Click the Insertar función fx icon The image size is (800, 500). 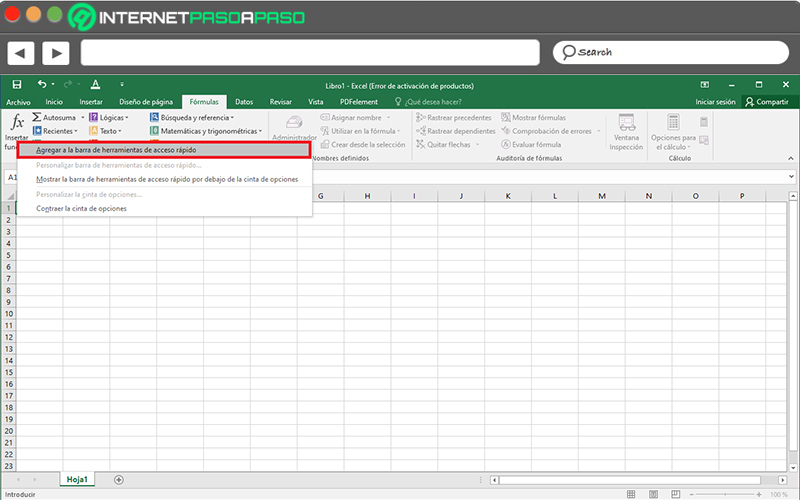(17, 122)
